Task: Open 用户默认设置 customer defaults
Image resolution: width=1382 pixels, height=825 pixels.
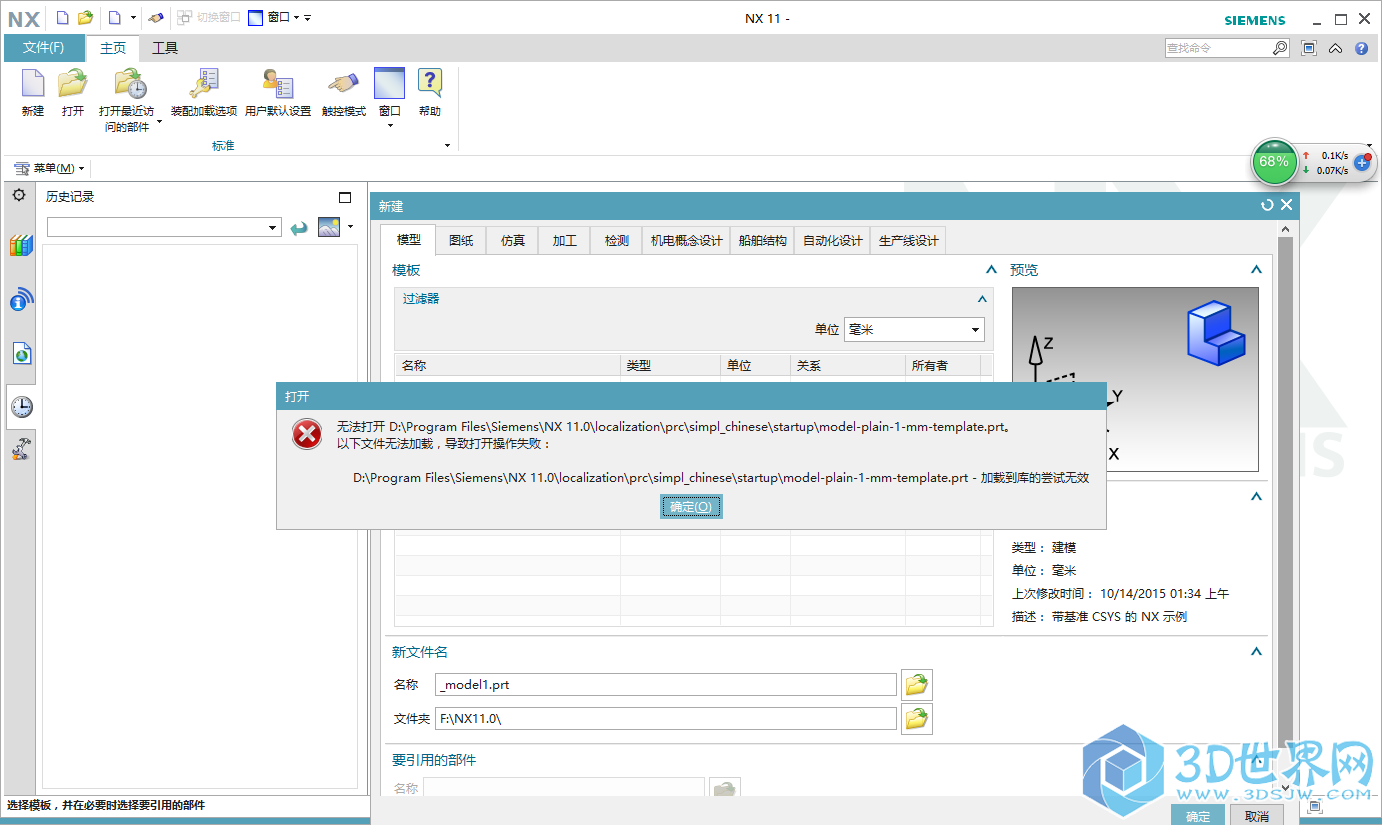Action: click(278, 84)
